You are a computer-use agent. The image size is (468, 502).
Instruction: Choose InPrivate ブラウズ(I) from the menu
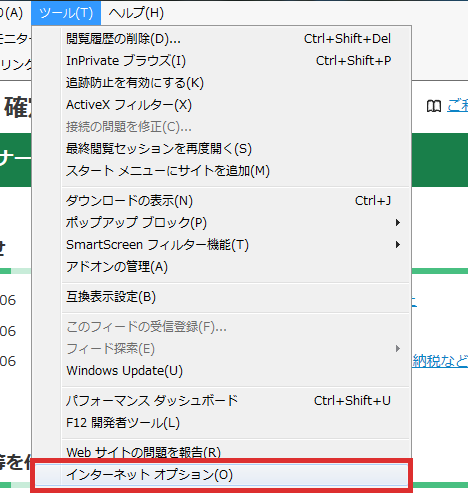point(222,61)
